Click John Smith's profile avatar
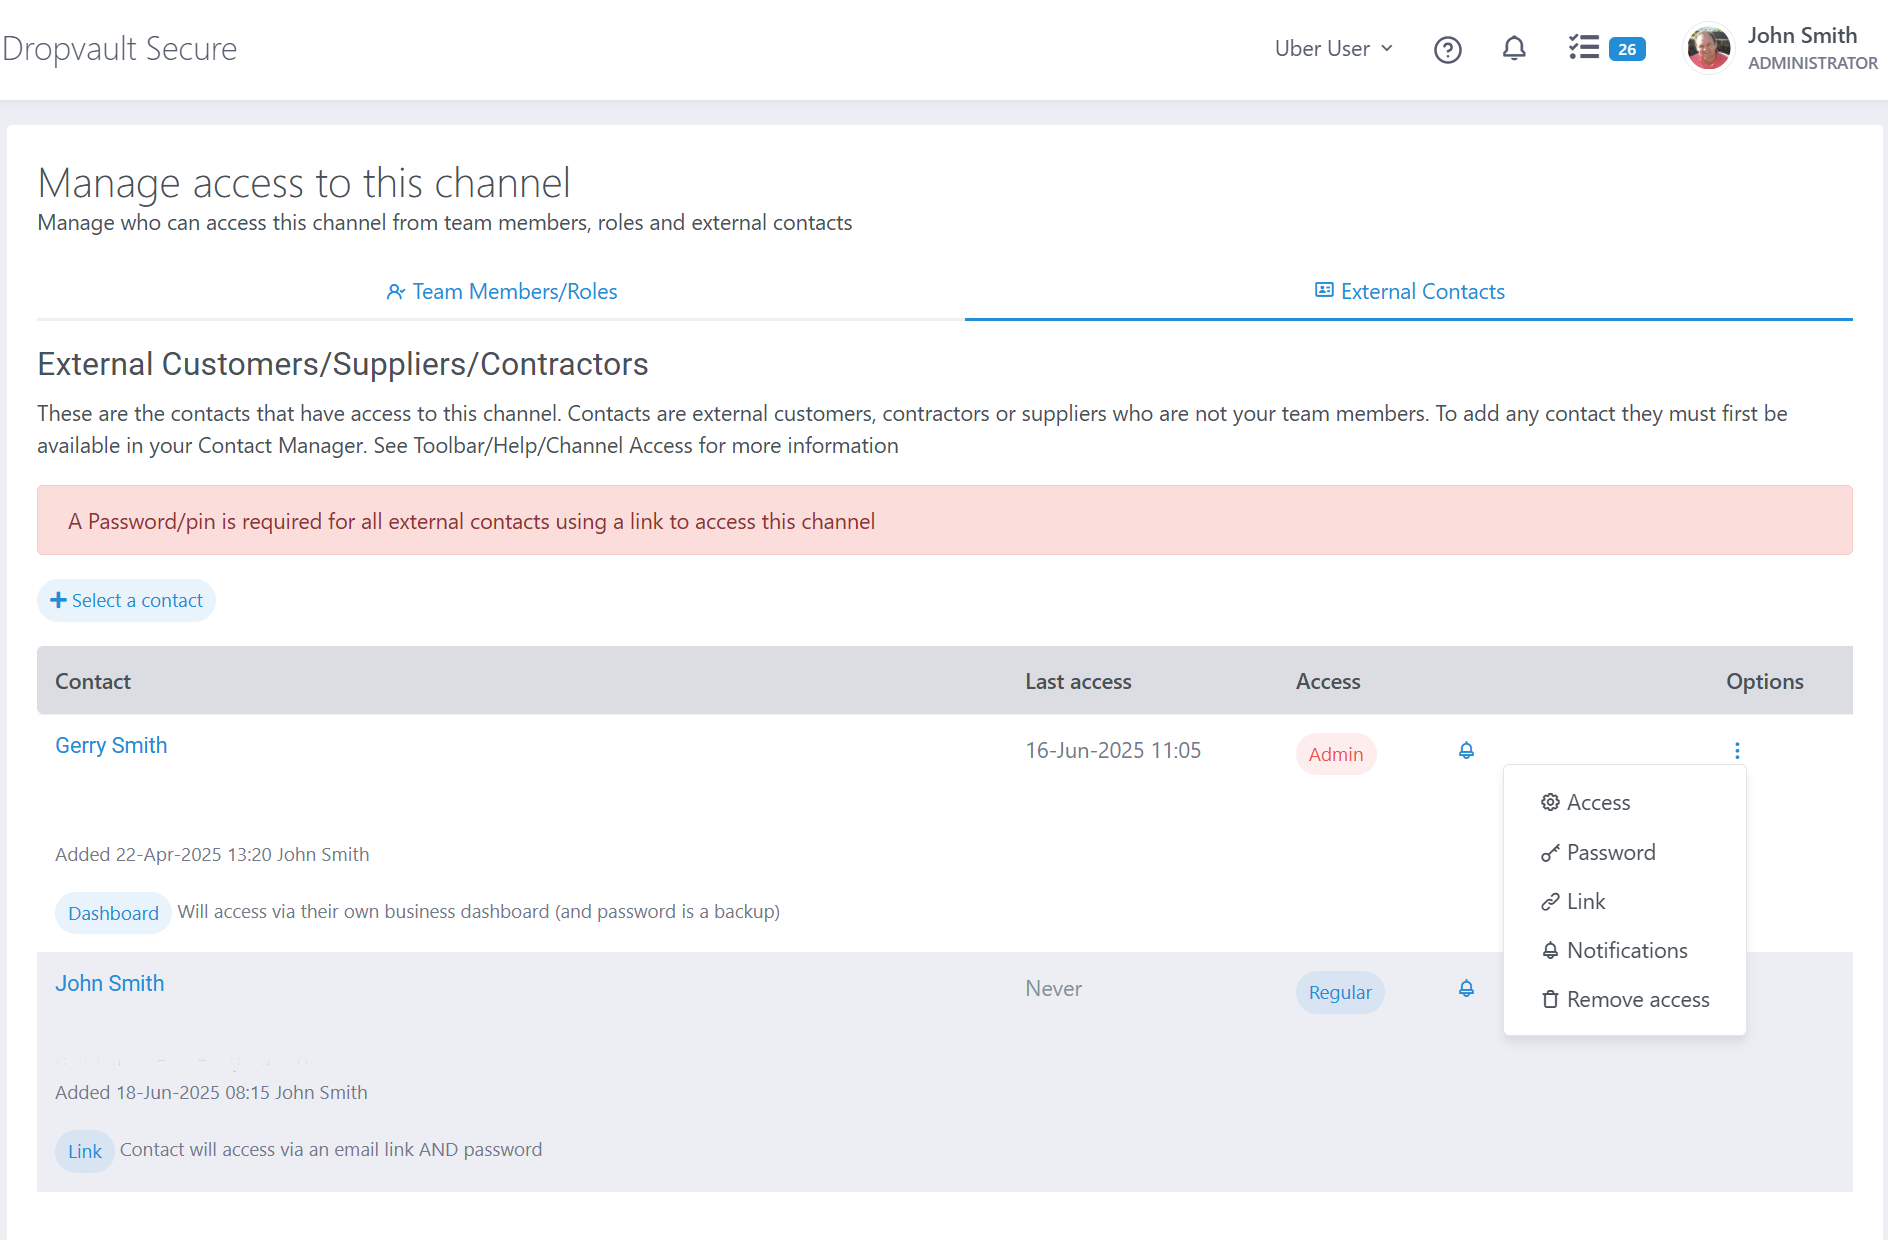1888x1240 pixels. pos(1708,49)
